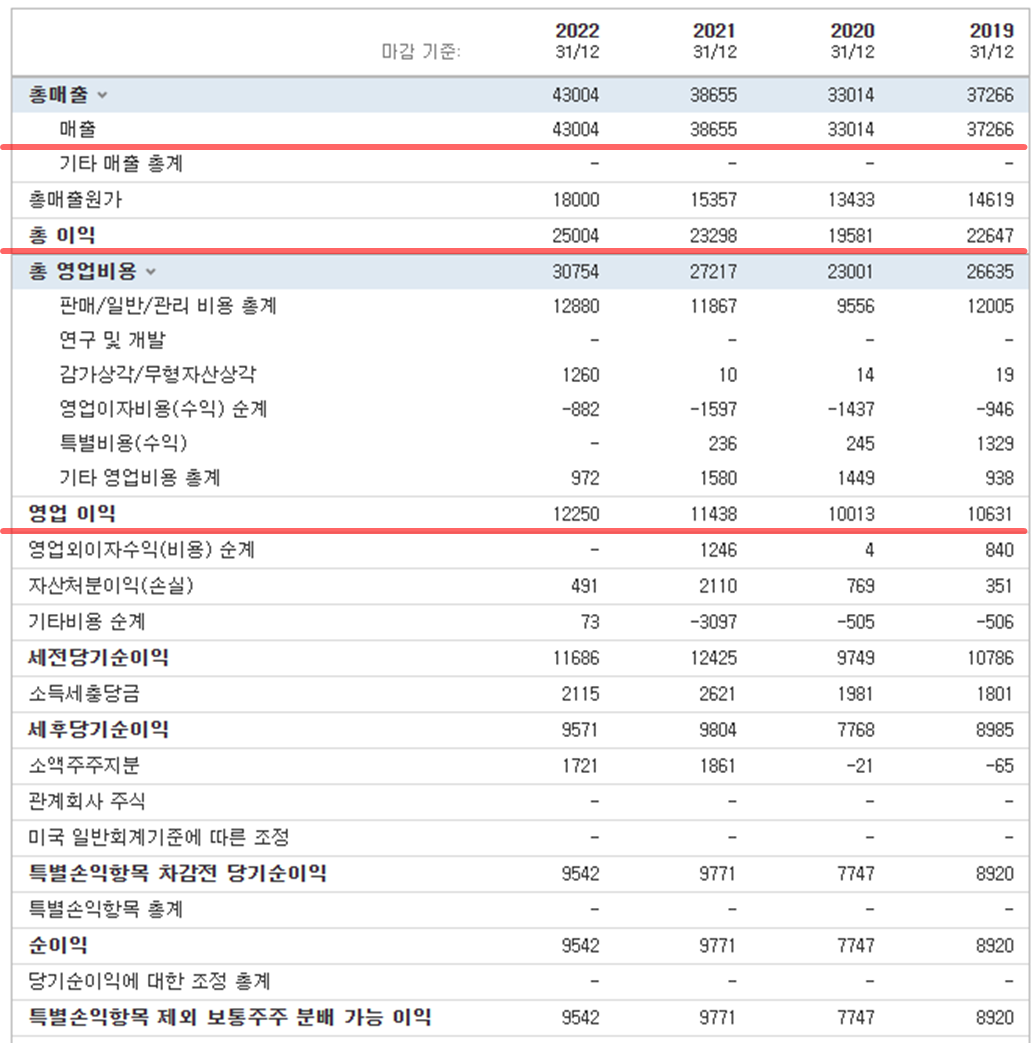Click 2022 소득세충당금 value 2115
This screenshot has height=1043, width=1035.
(x=580, y=694)
